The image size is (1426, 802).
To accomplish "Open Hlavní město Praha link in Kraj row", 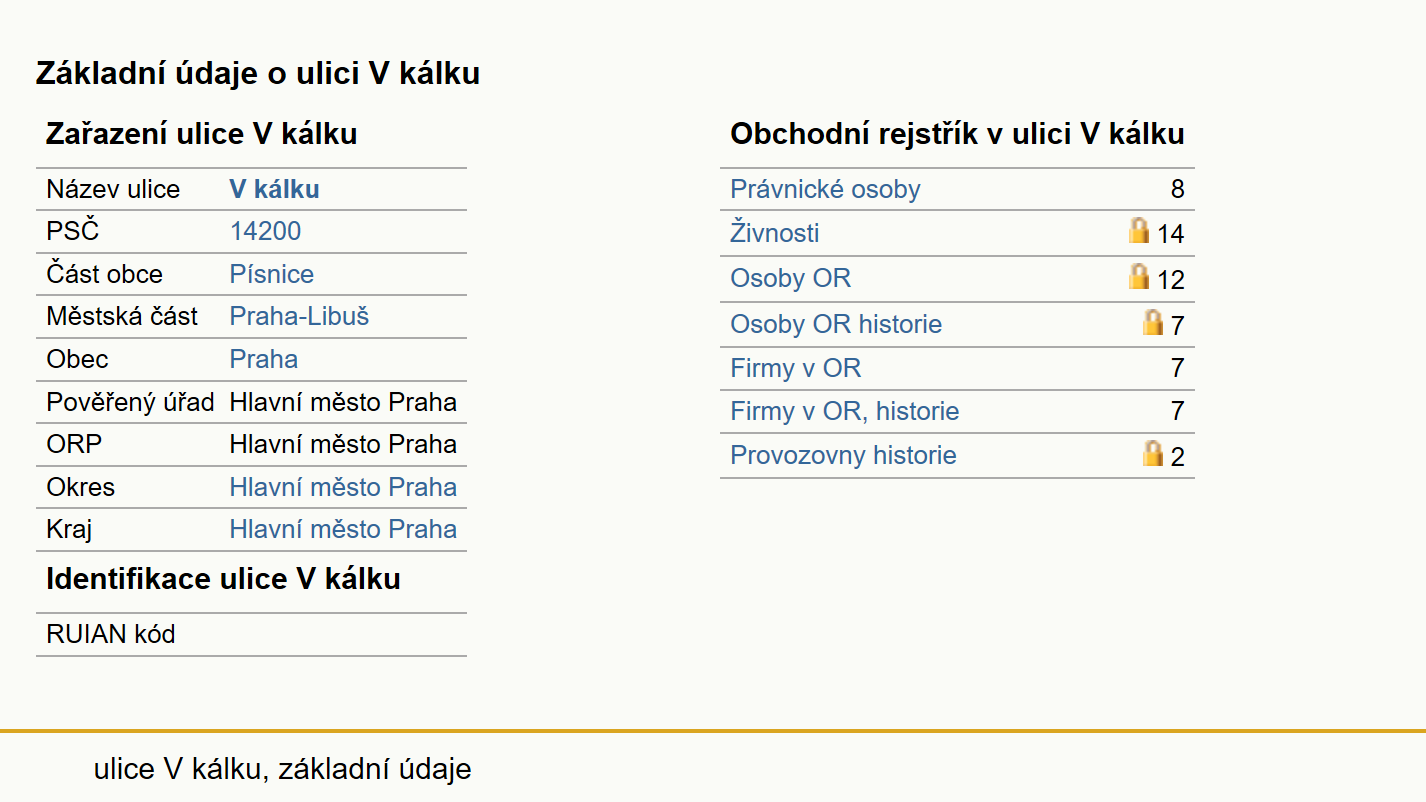I will [343, 530].
